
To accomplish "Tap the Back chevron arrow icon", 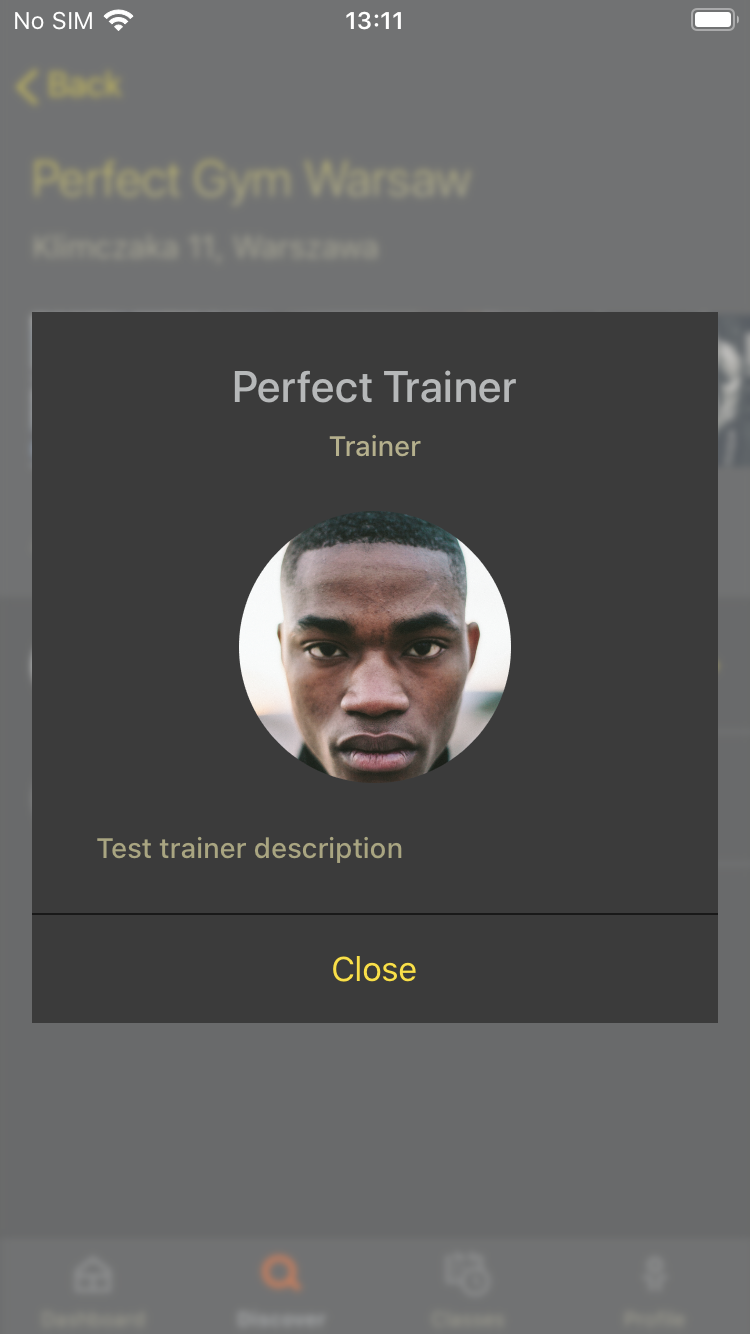I will 27,87.
